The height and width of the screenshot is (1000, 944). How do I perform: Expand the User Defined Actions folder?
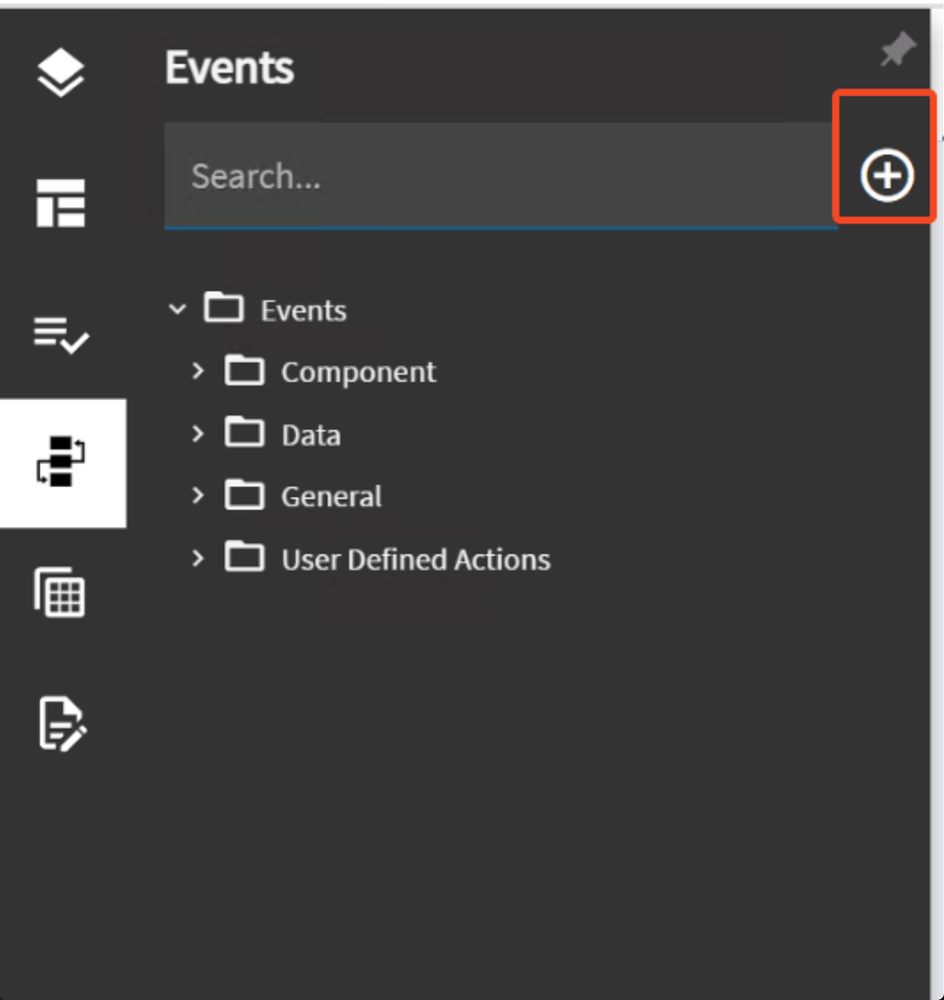coord(197,558)
